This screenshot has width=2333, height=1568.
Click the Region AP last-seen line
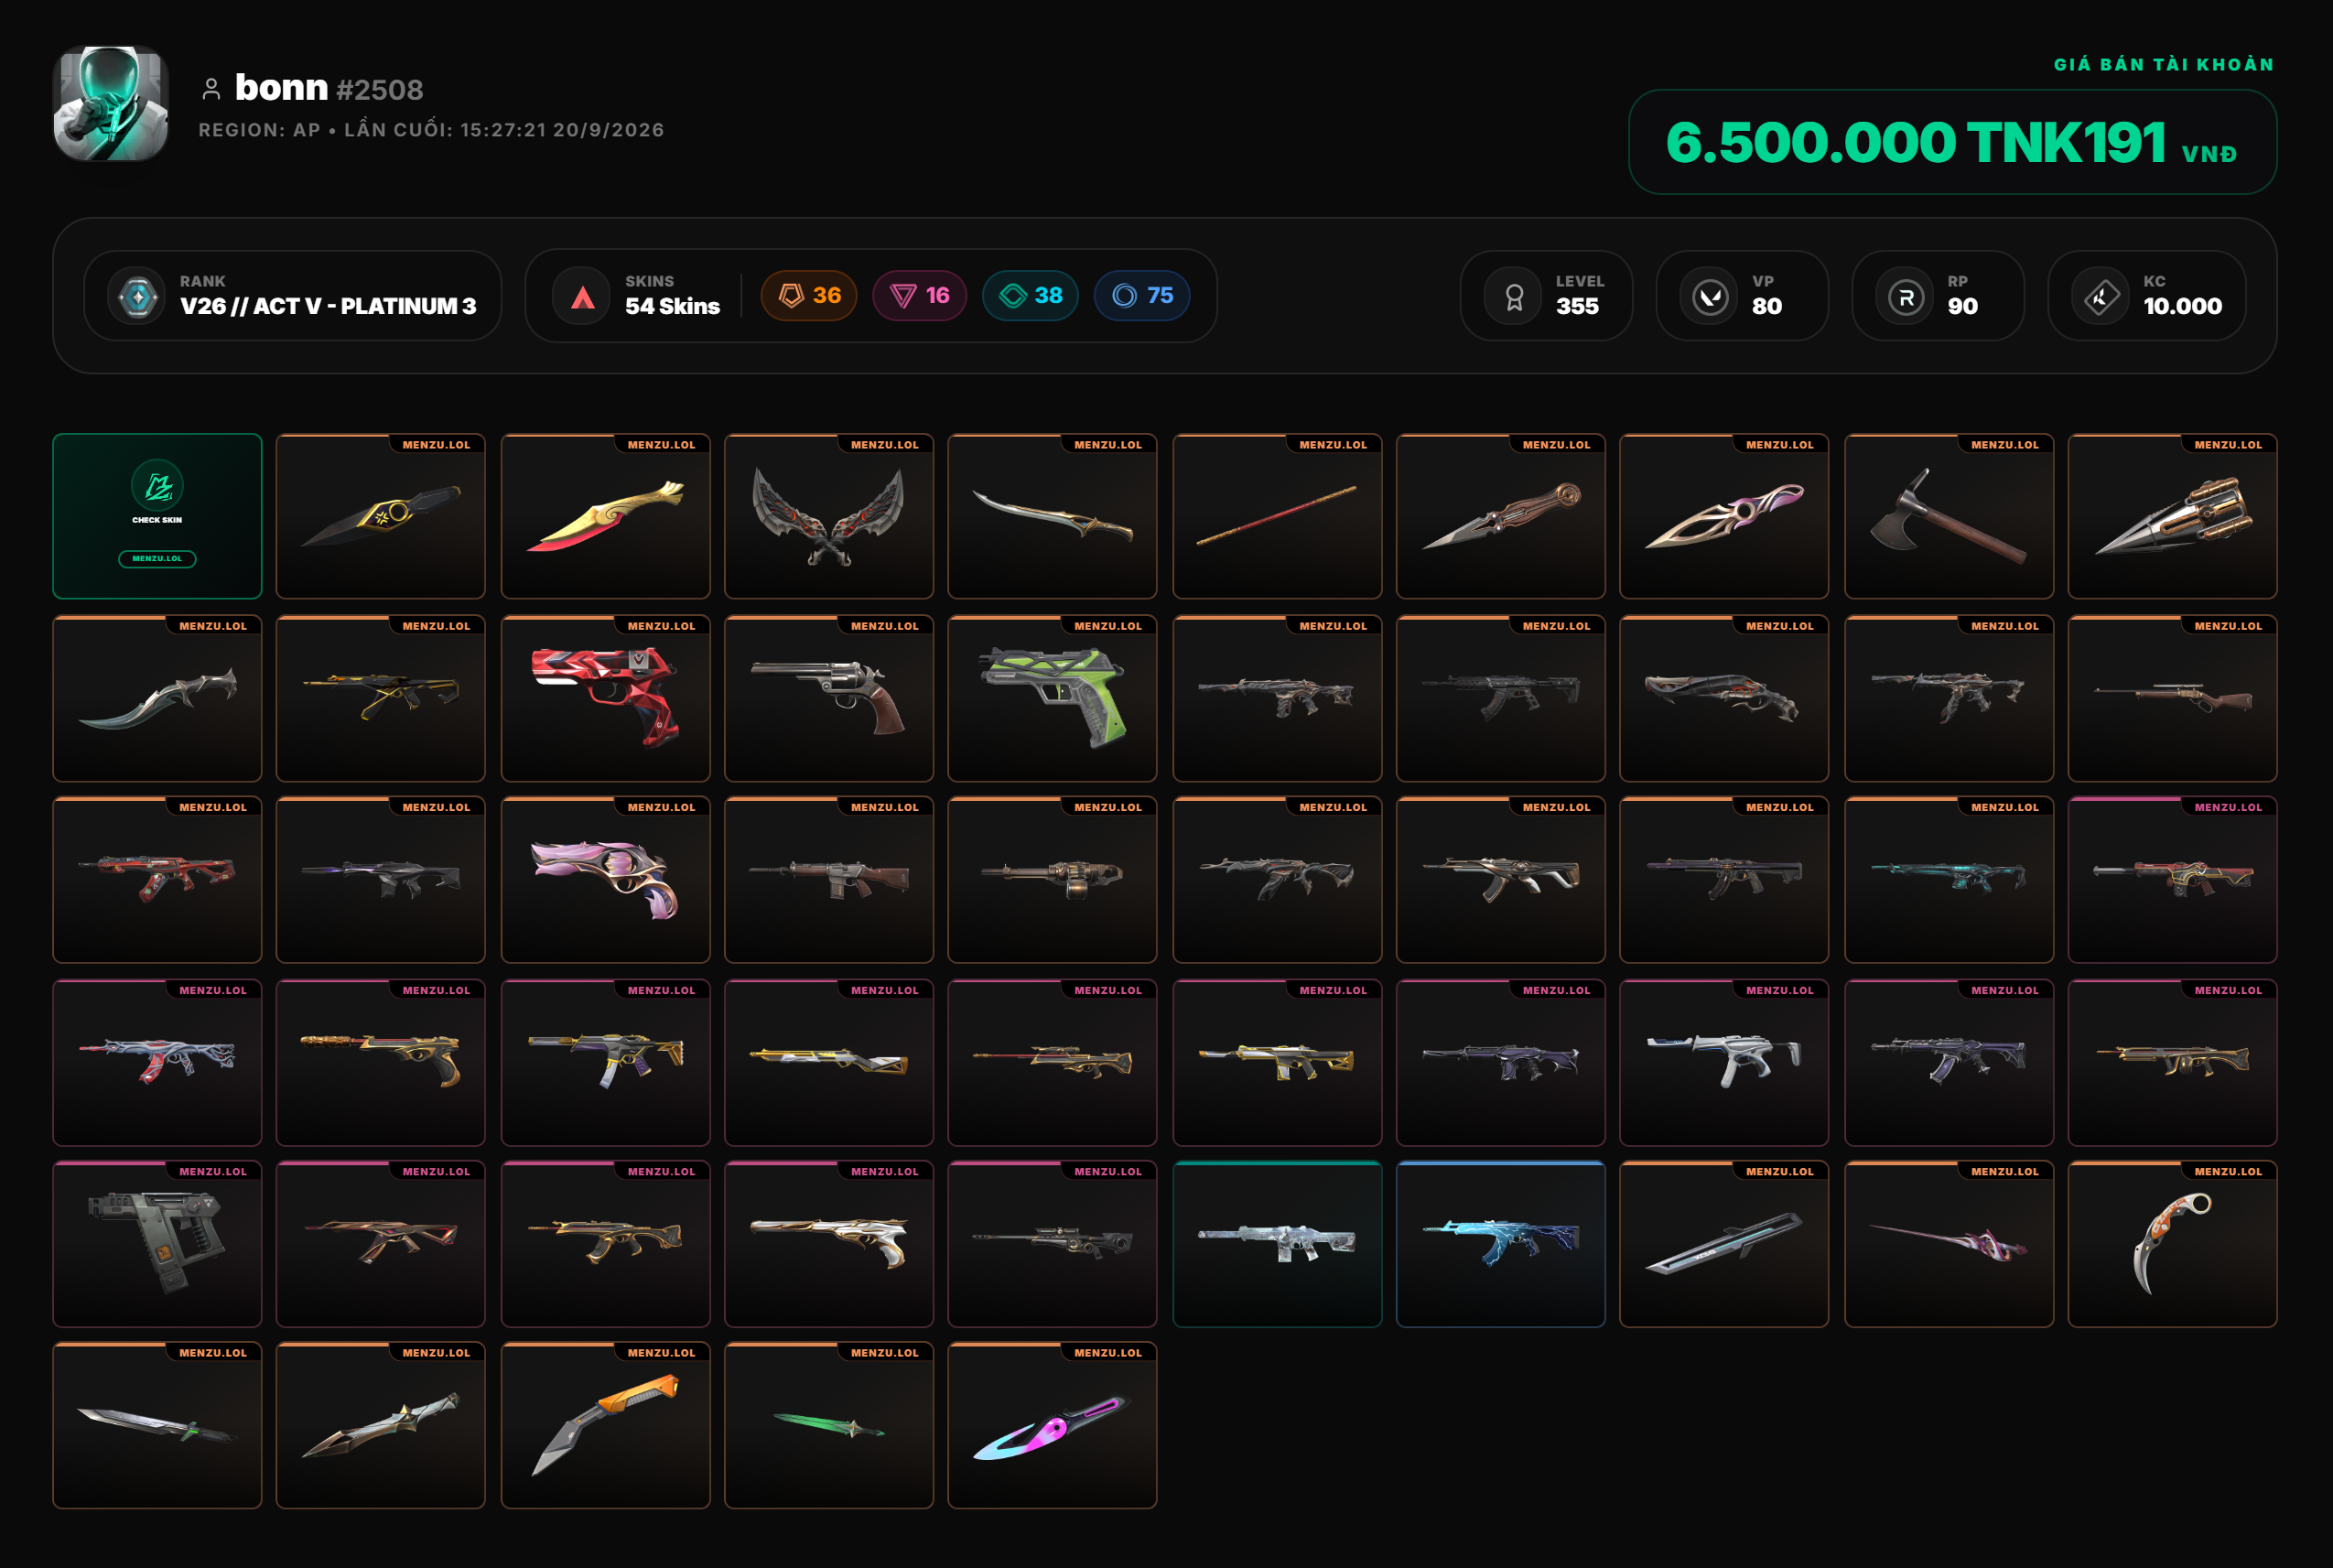431,130
